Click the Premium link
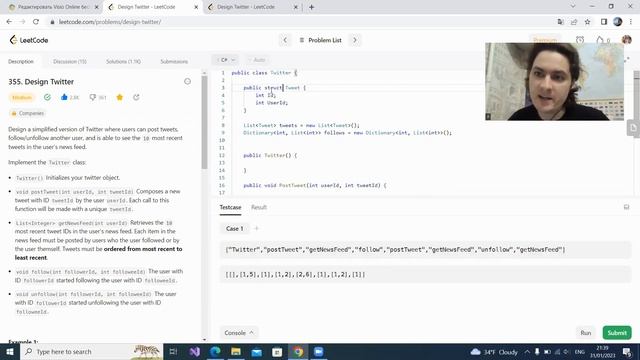The height and width of the screenshot is (360, 640). point(545,40)
